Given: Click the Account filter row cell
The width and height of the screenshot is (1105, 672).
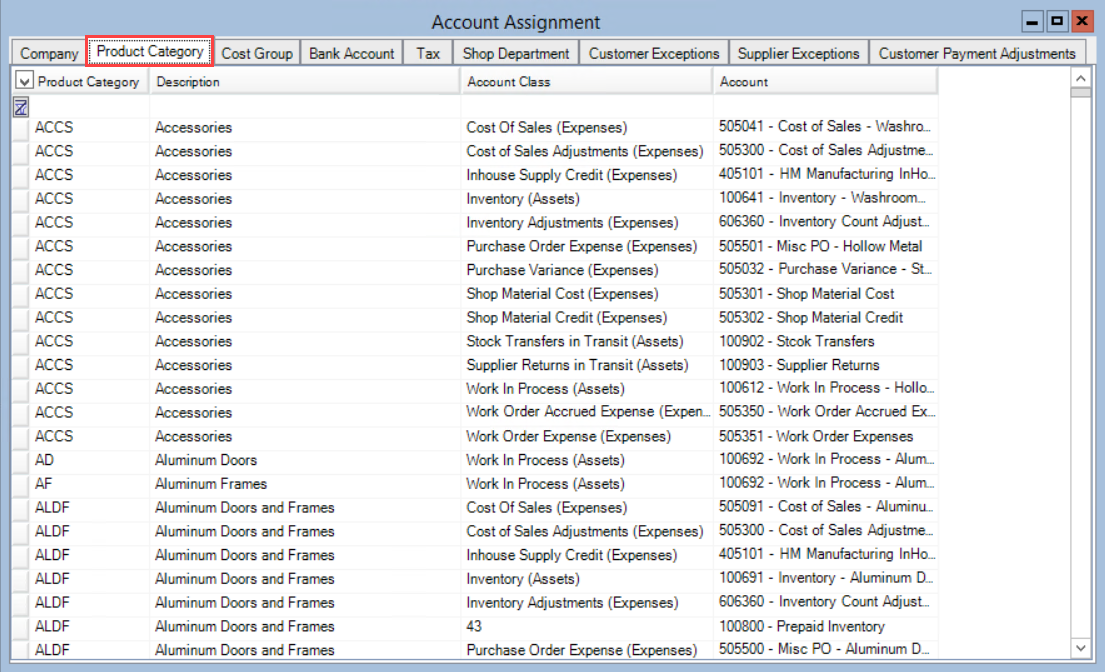Looking at the screenshot, I should (x=825, y=107).
